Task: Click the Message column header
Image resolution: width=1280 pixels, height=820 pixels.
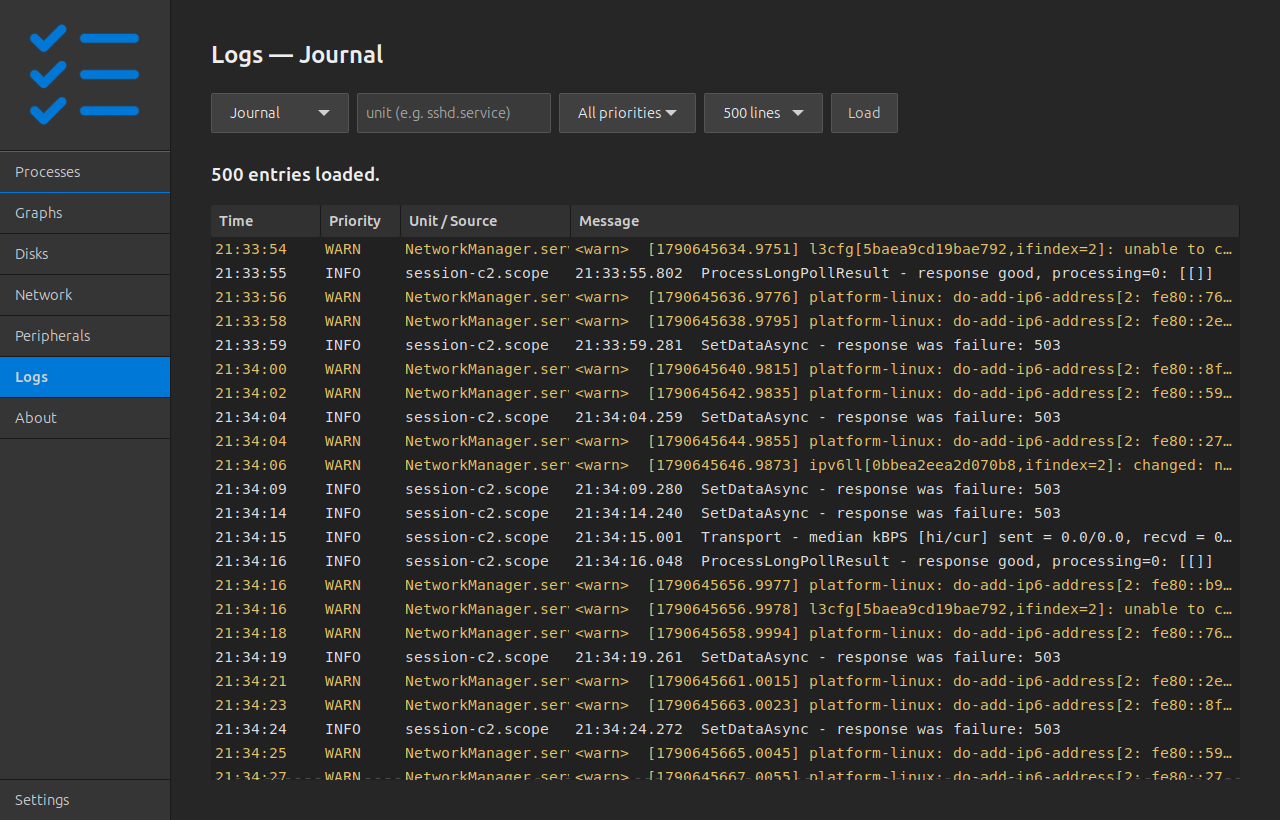Action: click(x=905, y=221)
